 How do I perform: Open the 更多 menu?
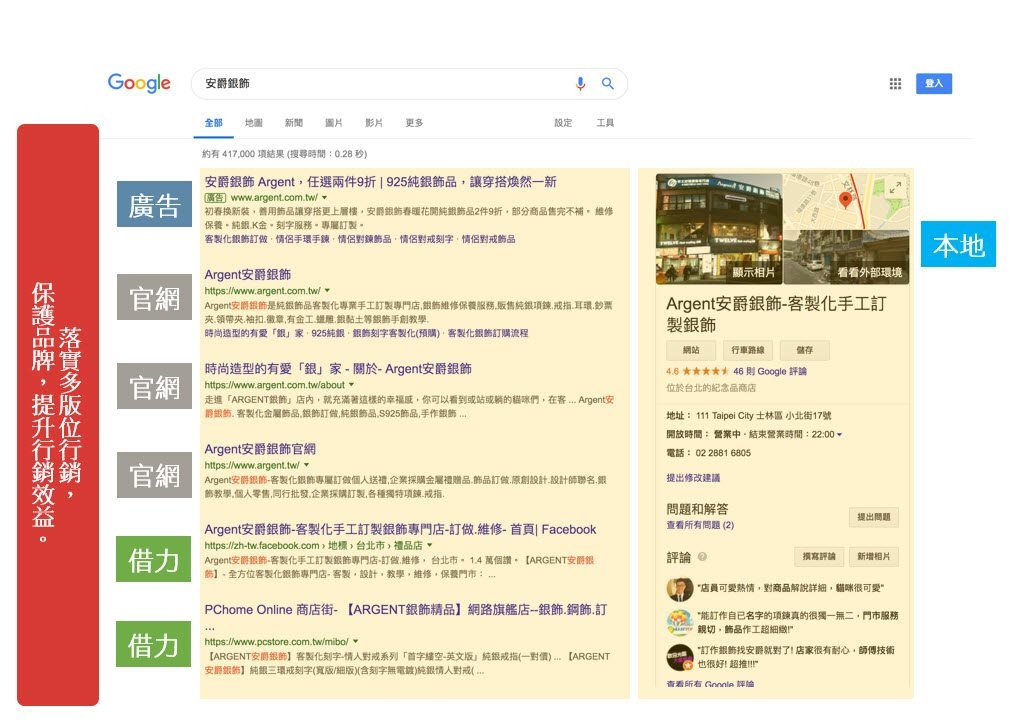[x=414, y=123]
